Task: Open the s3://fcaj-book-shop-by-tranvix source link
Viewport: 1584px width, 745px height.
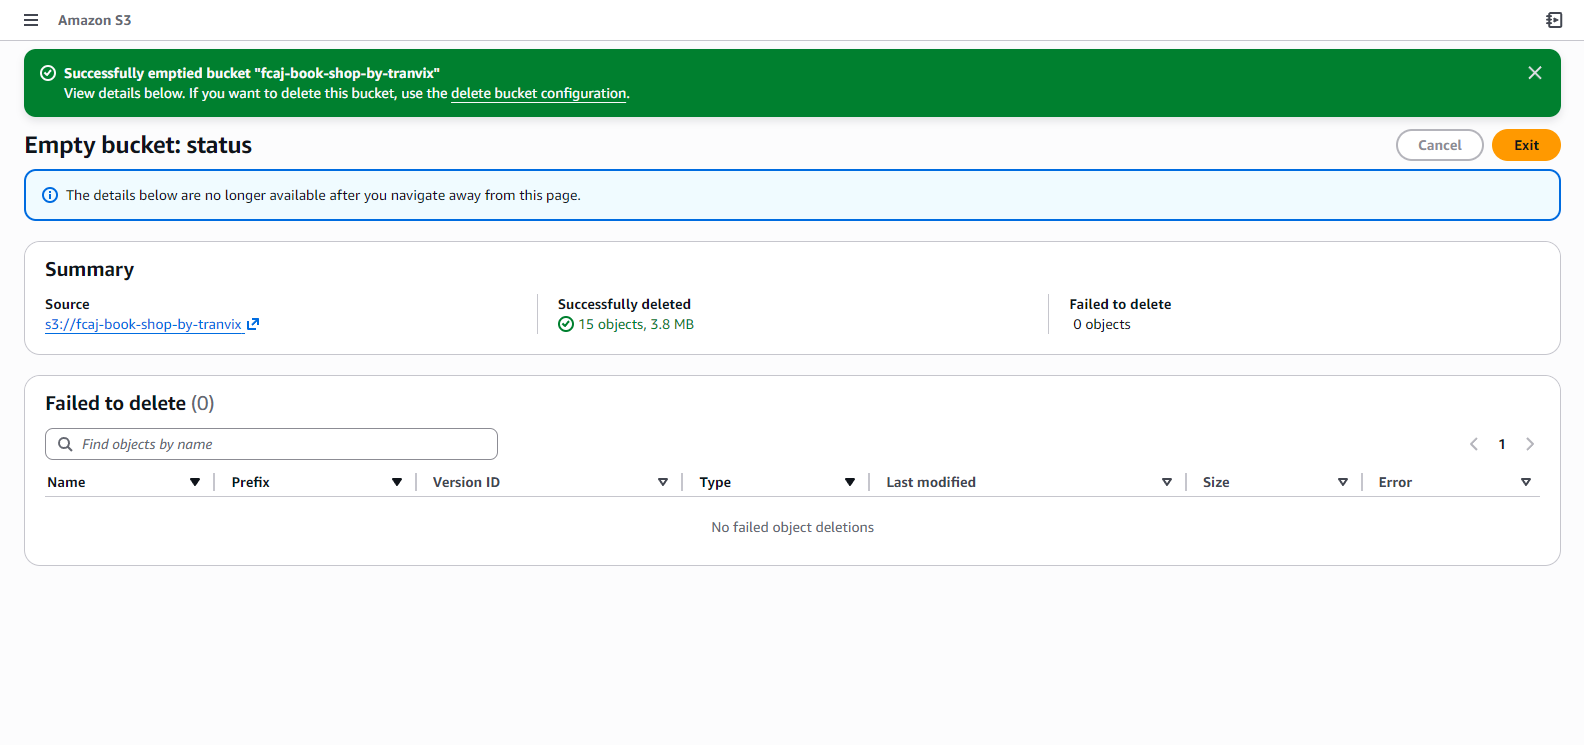Action: pyautogui.click(x=143, y=324)
